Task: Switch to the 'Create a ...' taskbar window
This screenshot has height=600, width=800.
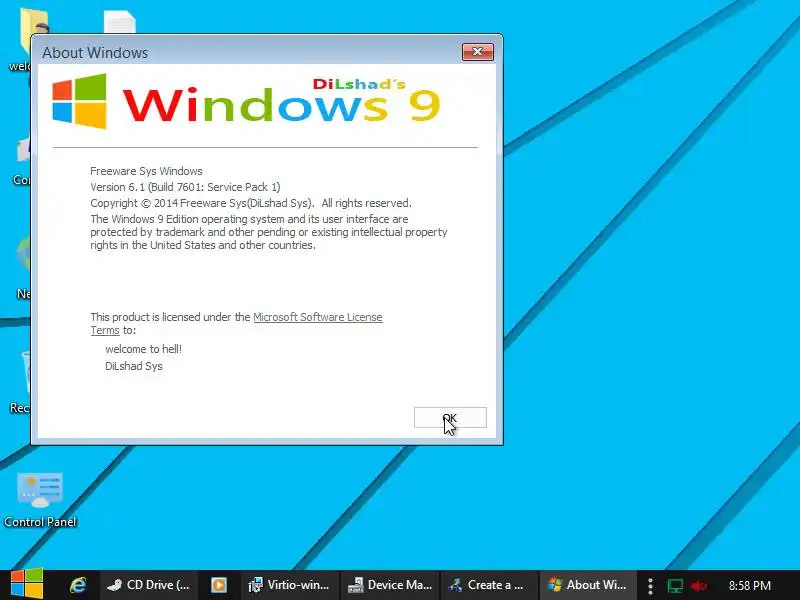Action: pyautogui.click(x=486, y=585)
